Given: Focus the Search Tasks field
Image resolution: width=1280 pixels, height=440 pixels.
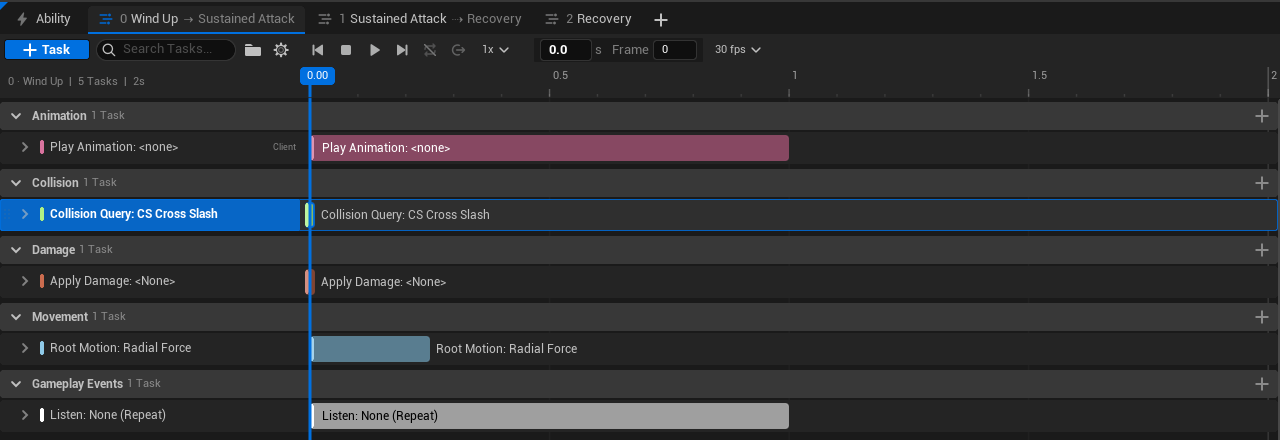Looking at the screenshot, I should coord(166,50).
